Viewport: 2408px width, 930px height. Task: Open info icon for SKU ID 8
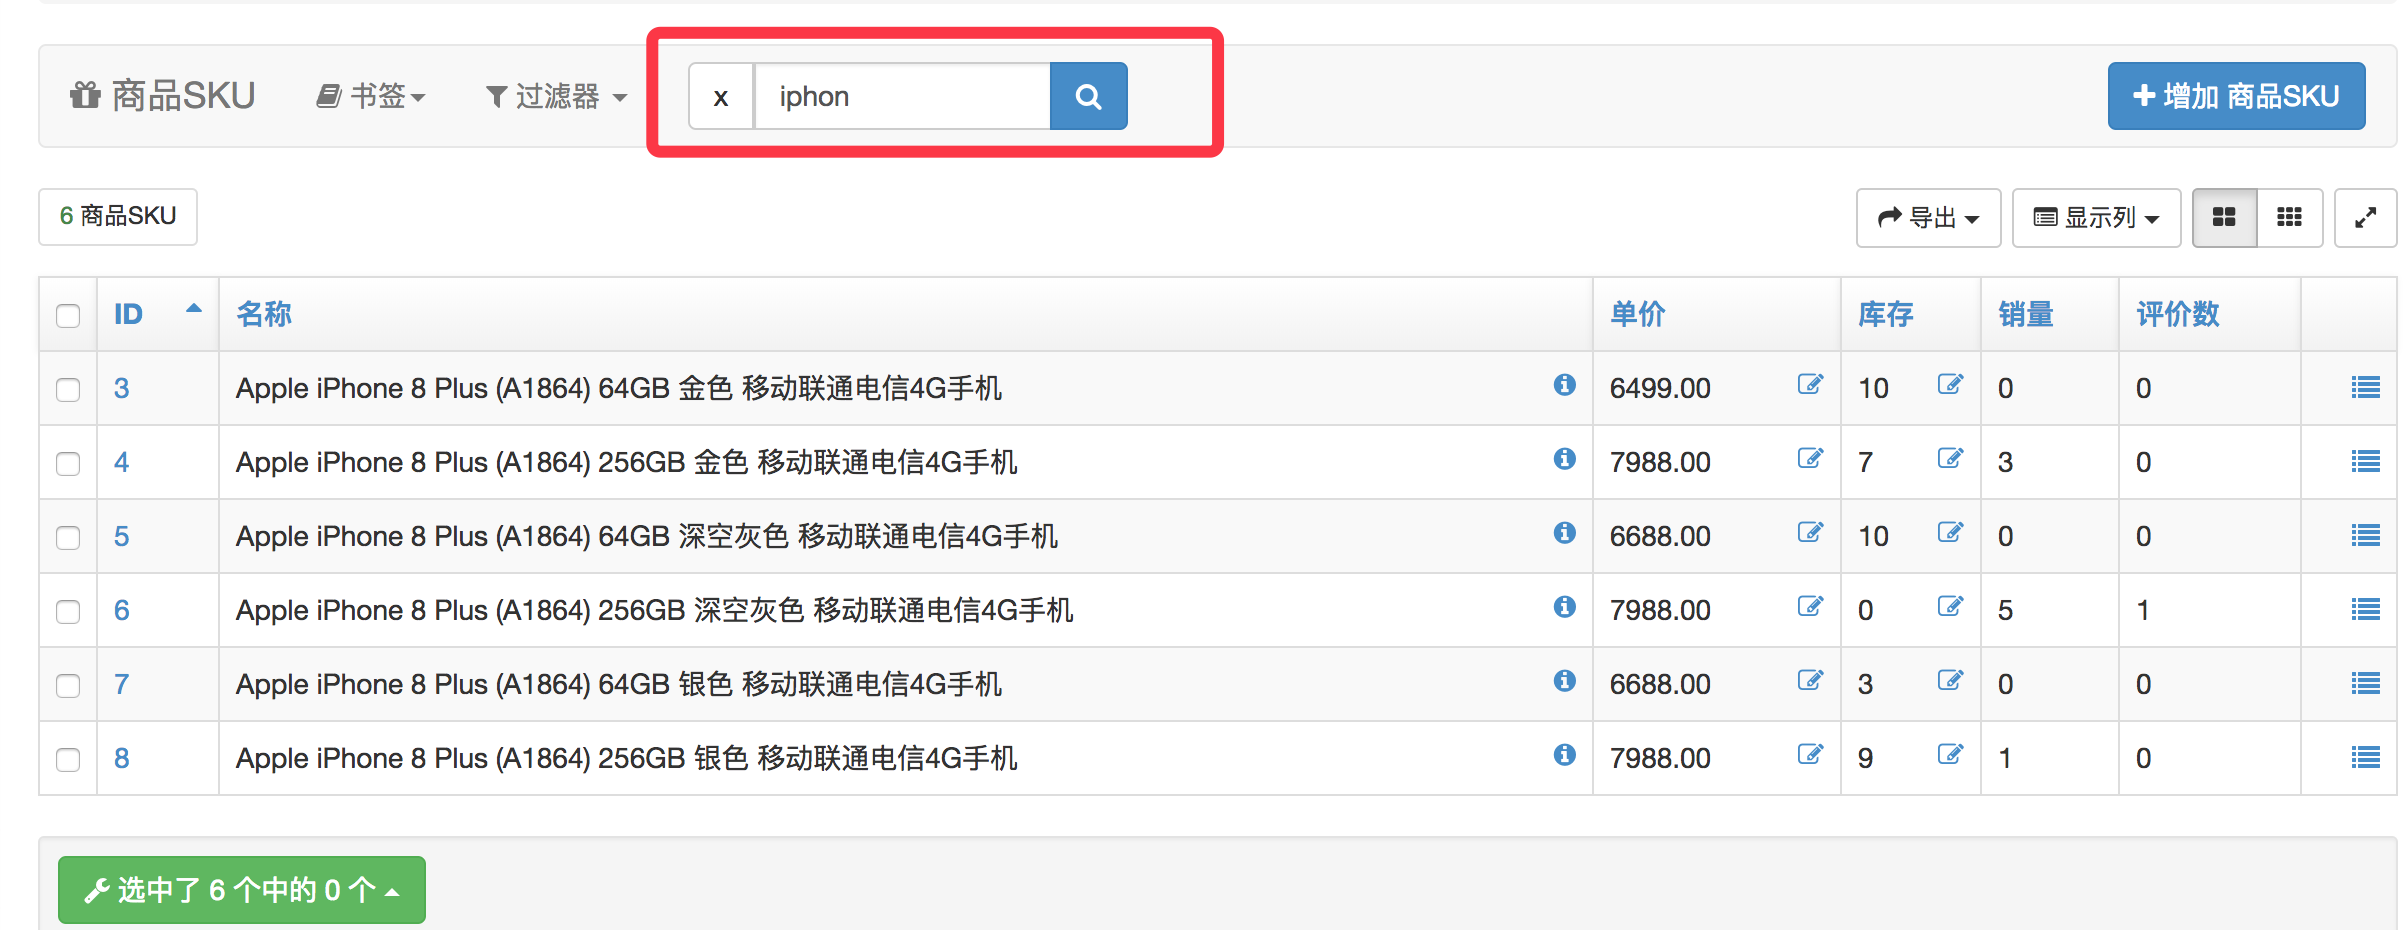pyautogui.click(x=1565, y=755)
